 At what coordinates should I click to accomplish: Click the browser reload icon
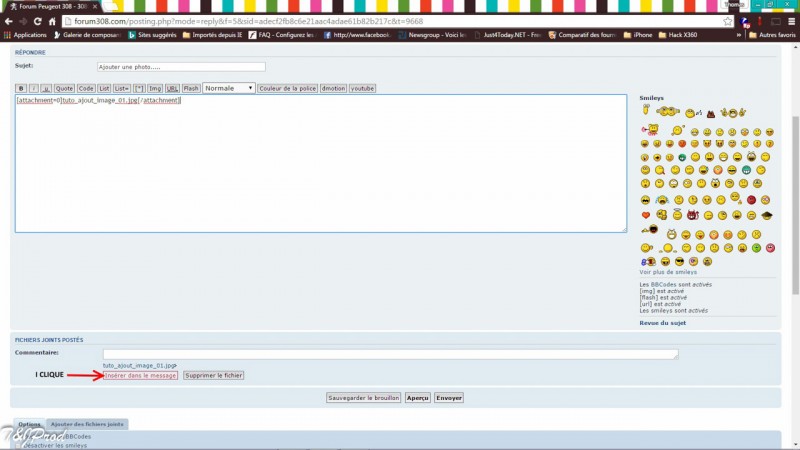[x=52, y=21]
